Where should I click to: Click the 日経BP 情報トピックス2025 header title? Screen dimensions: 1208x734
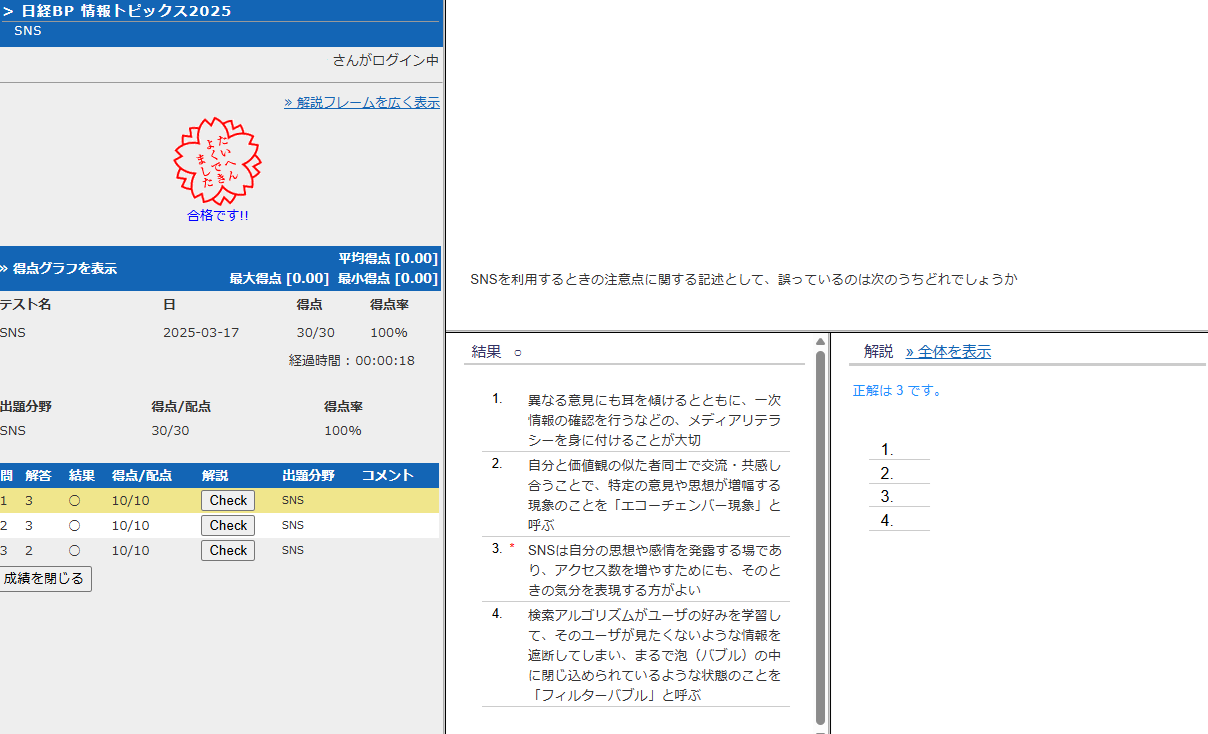pyautogui.click(x=126, y=11)
